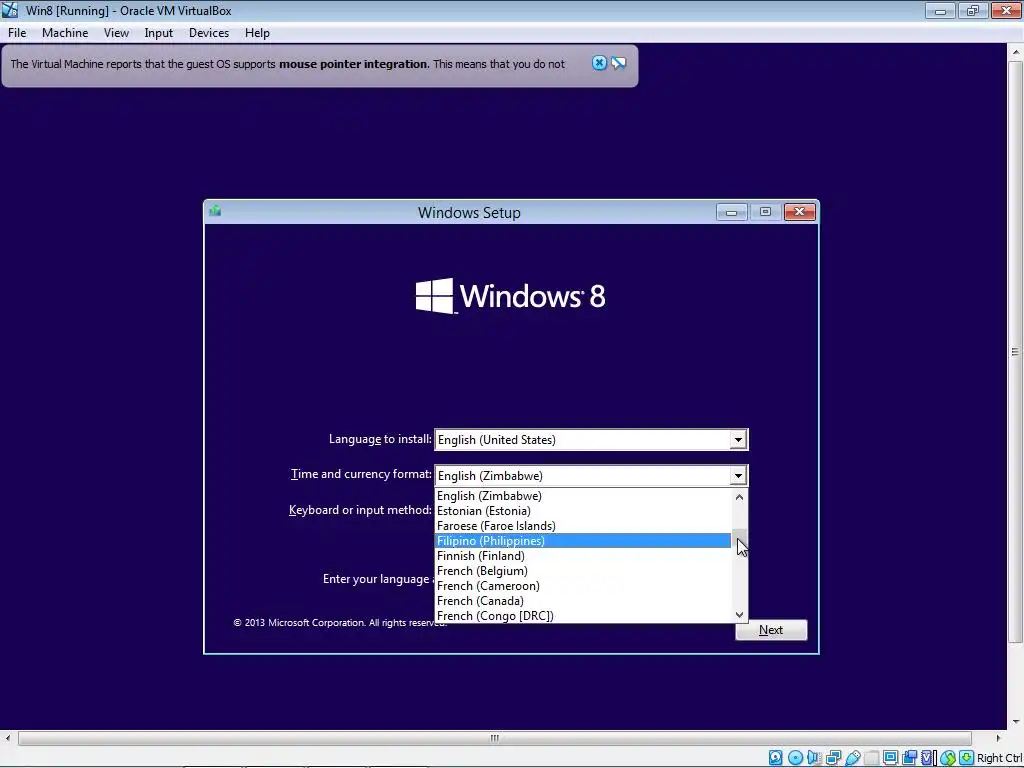
Task: Click VirtualBox horizontal scroll left arrow
Action: [x=8, y=738]
